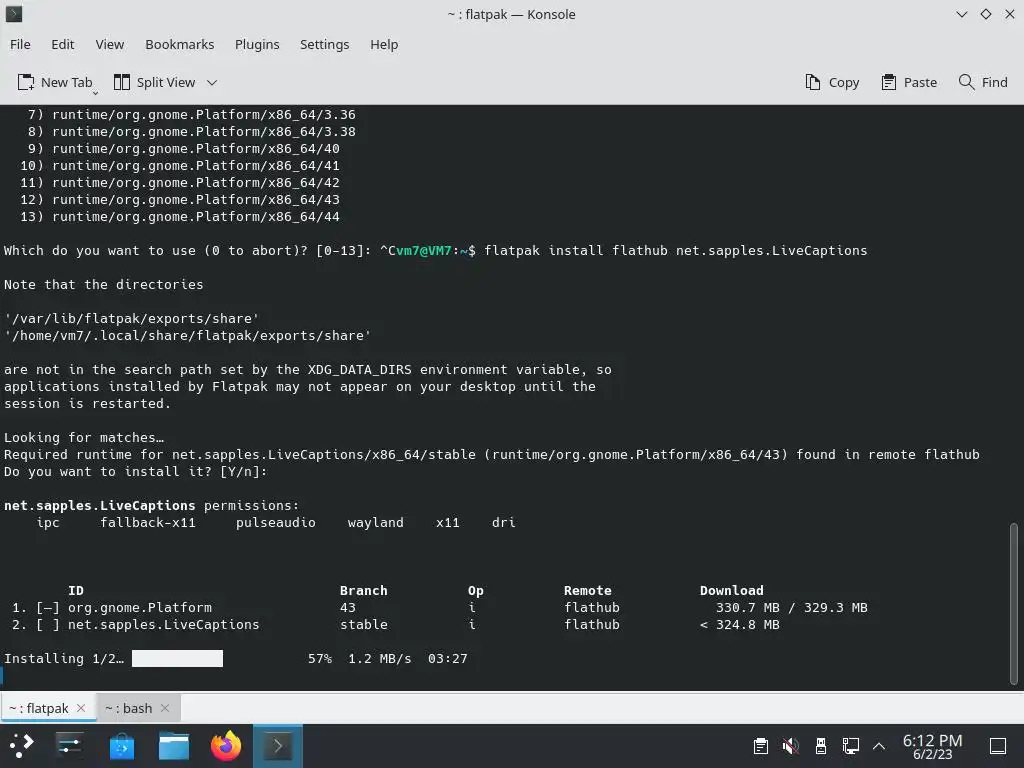This screenshot has height=768, width=1024.
Task: Click the 'org.gnome.Platform' row in the install table
Action: tap(440, 607)
